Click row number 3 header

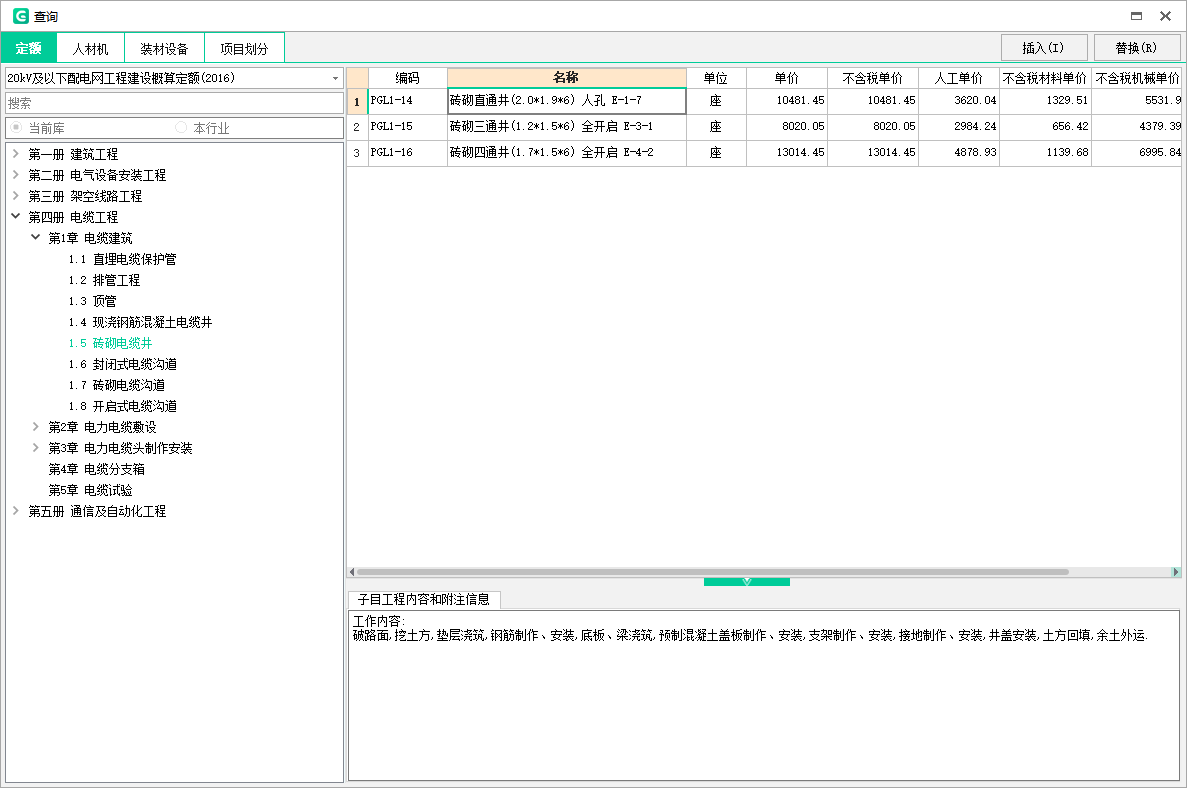(x=357, y=152)
